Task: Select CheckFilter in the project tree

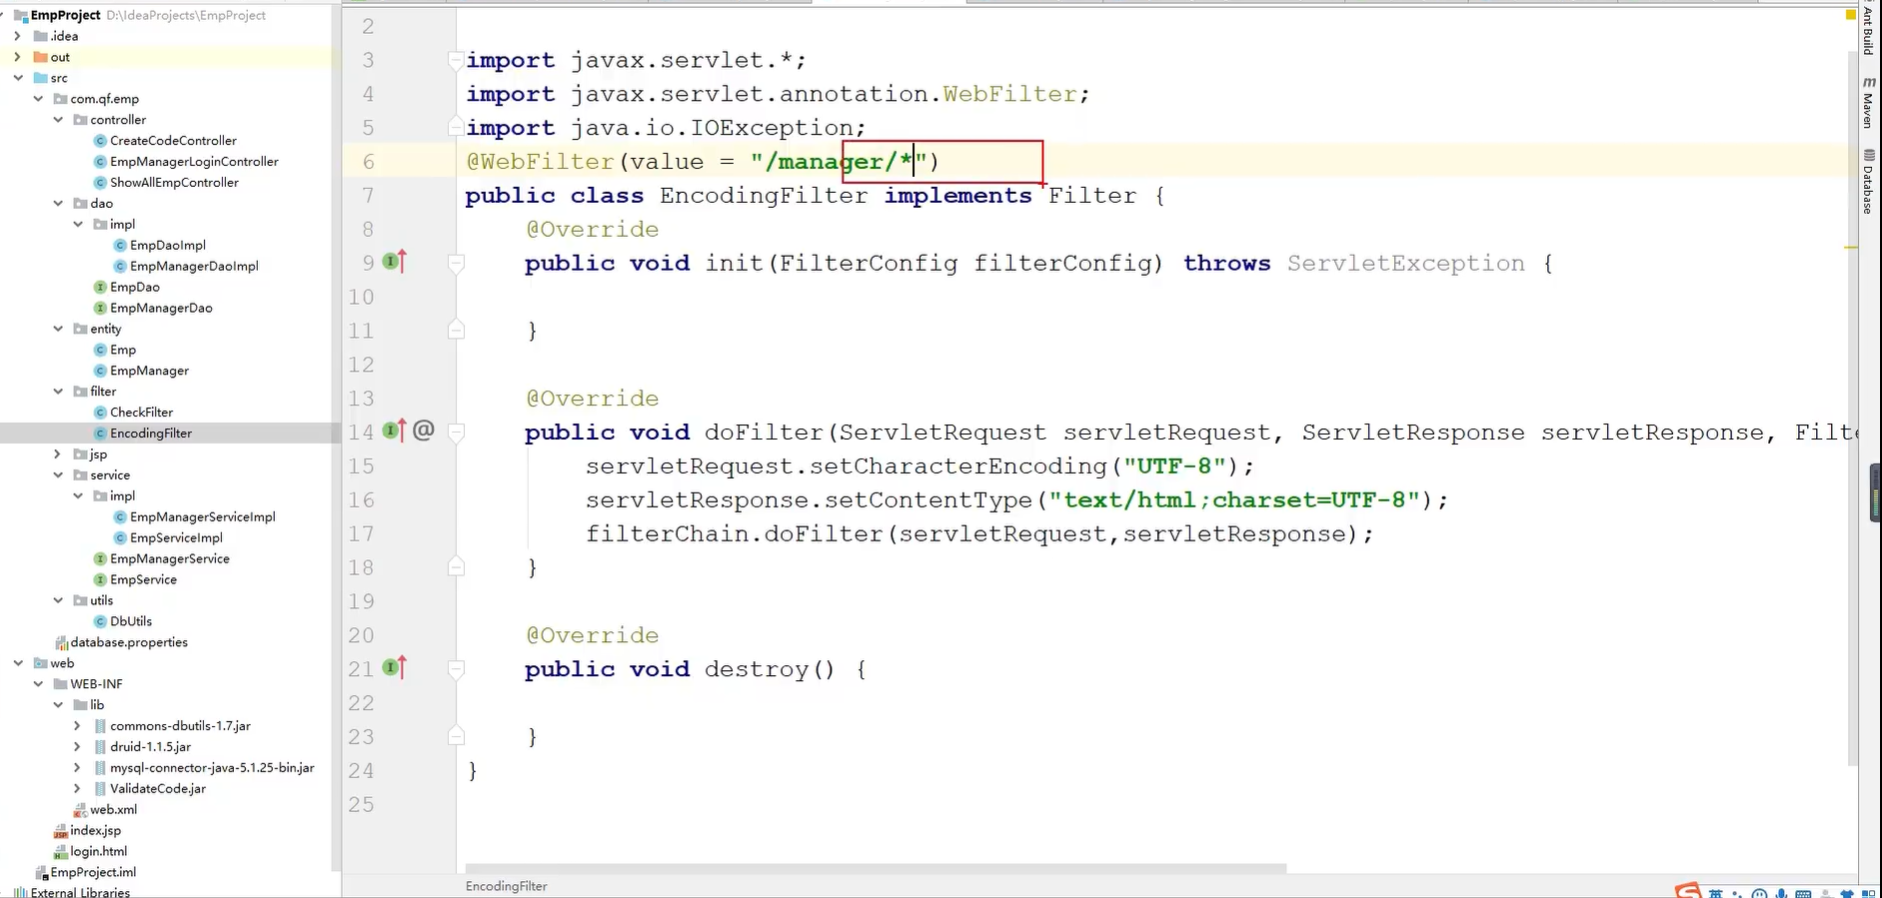Action: pyautogui.click(x=141, y=412)
